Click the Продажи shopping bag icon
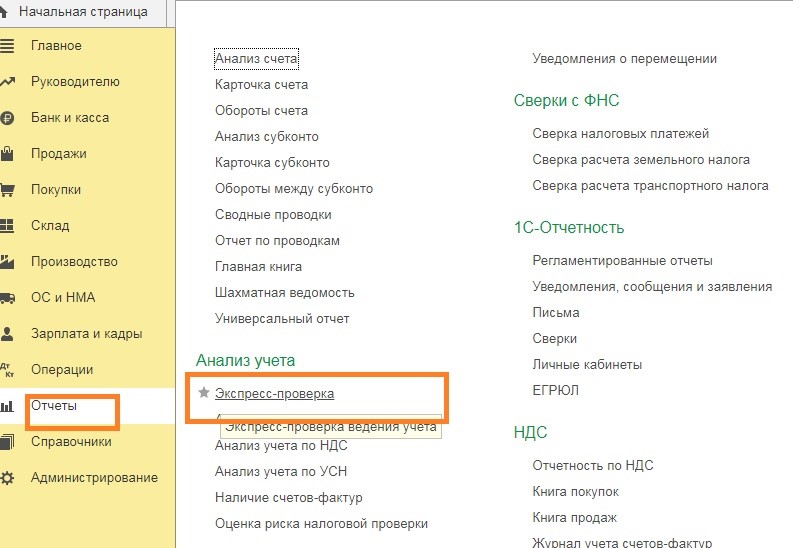 [x=7, y=154]
